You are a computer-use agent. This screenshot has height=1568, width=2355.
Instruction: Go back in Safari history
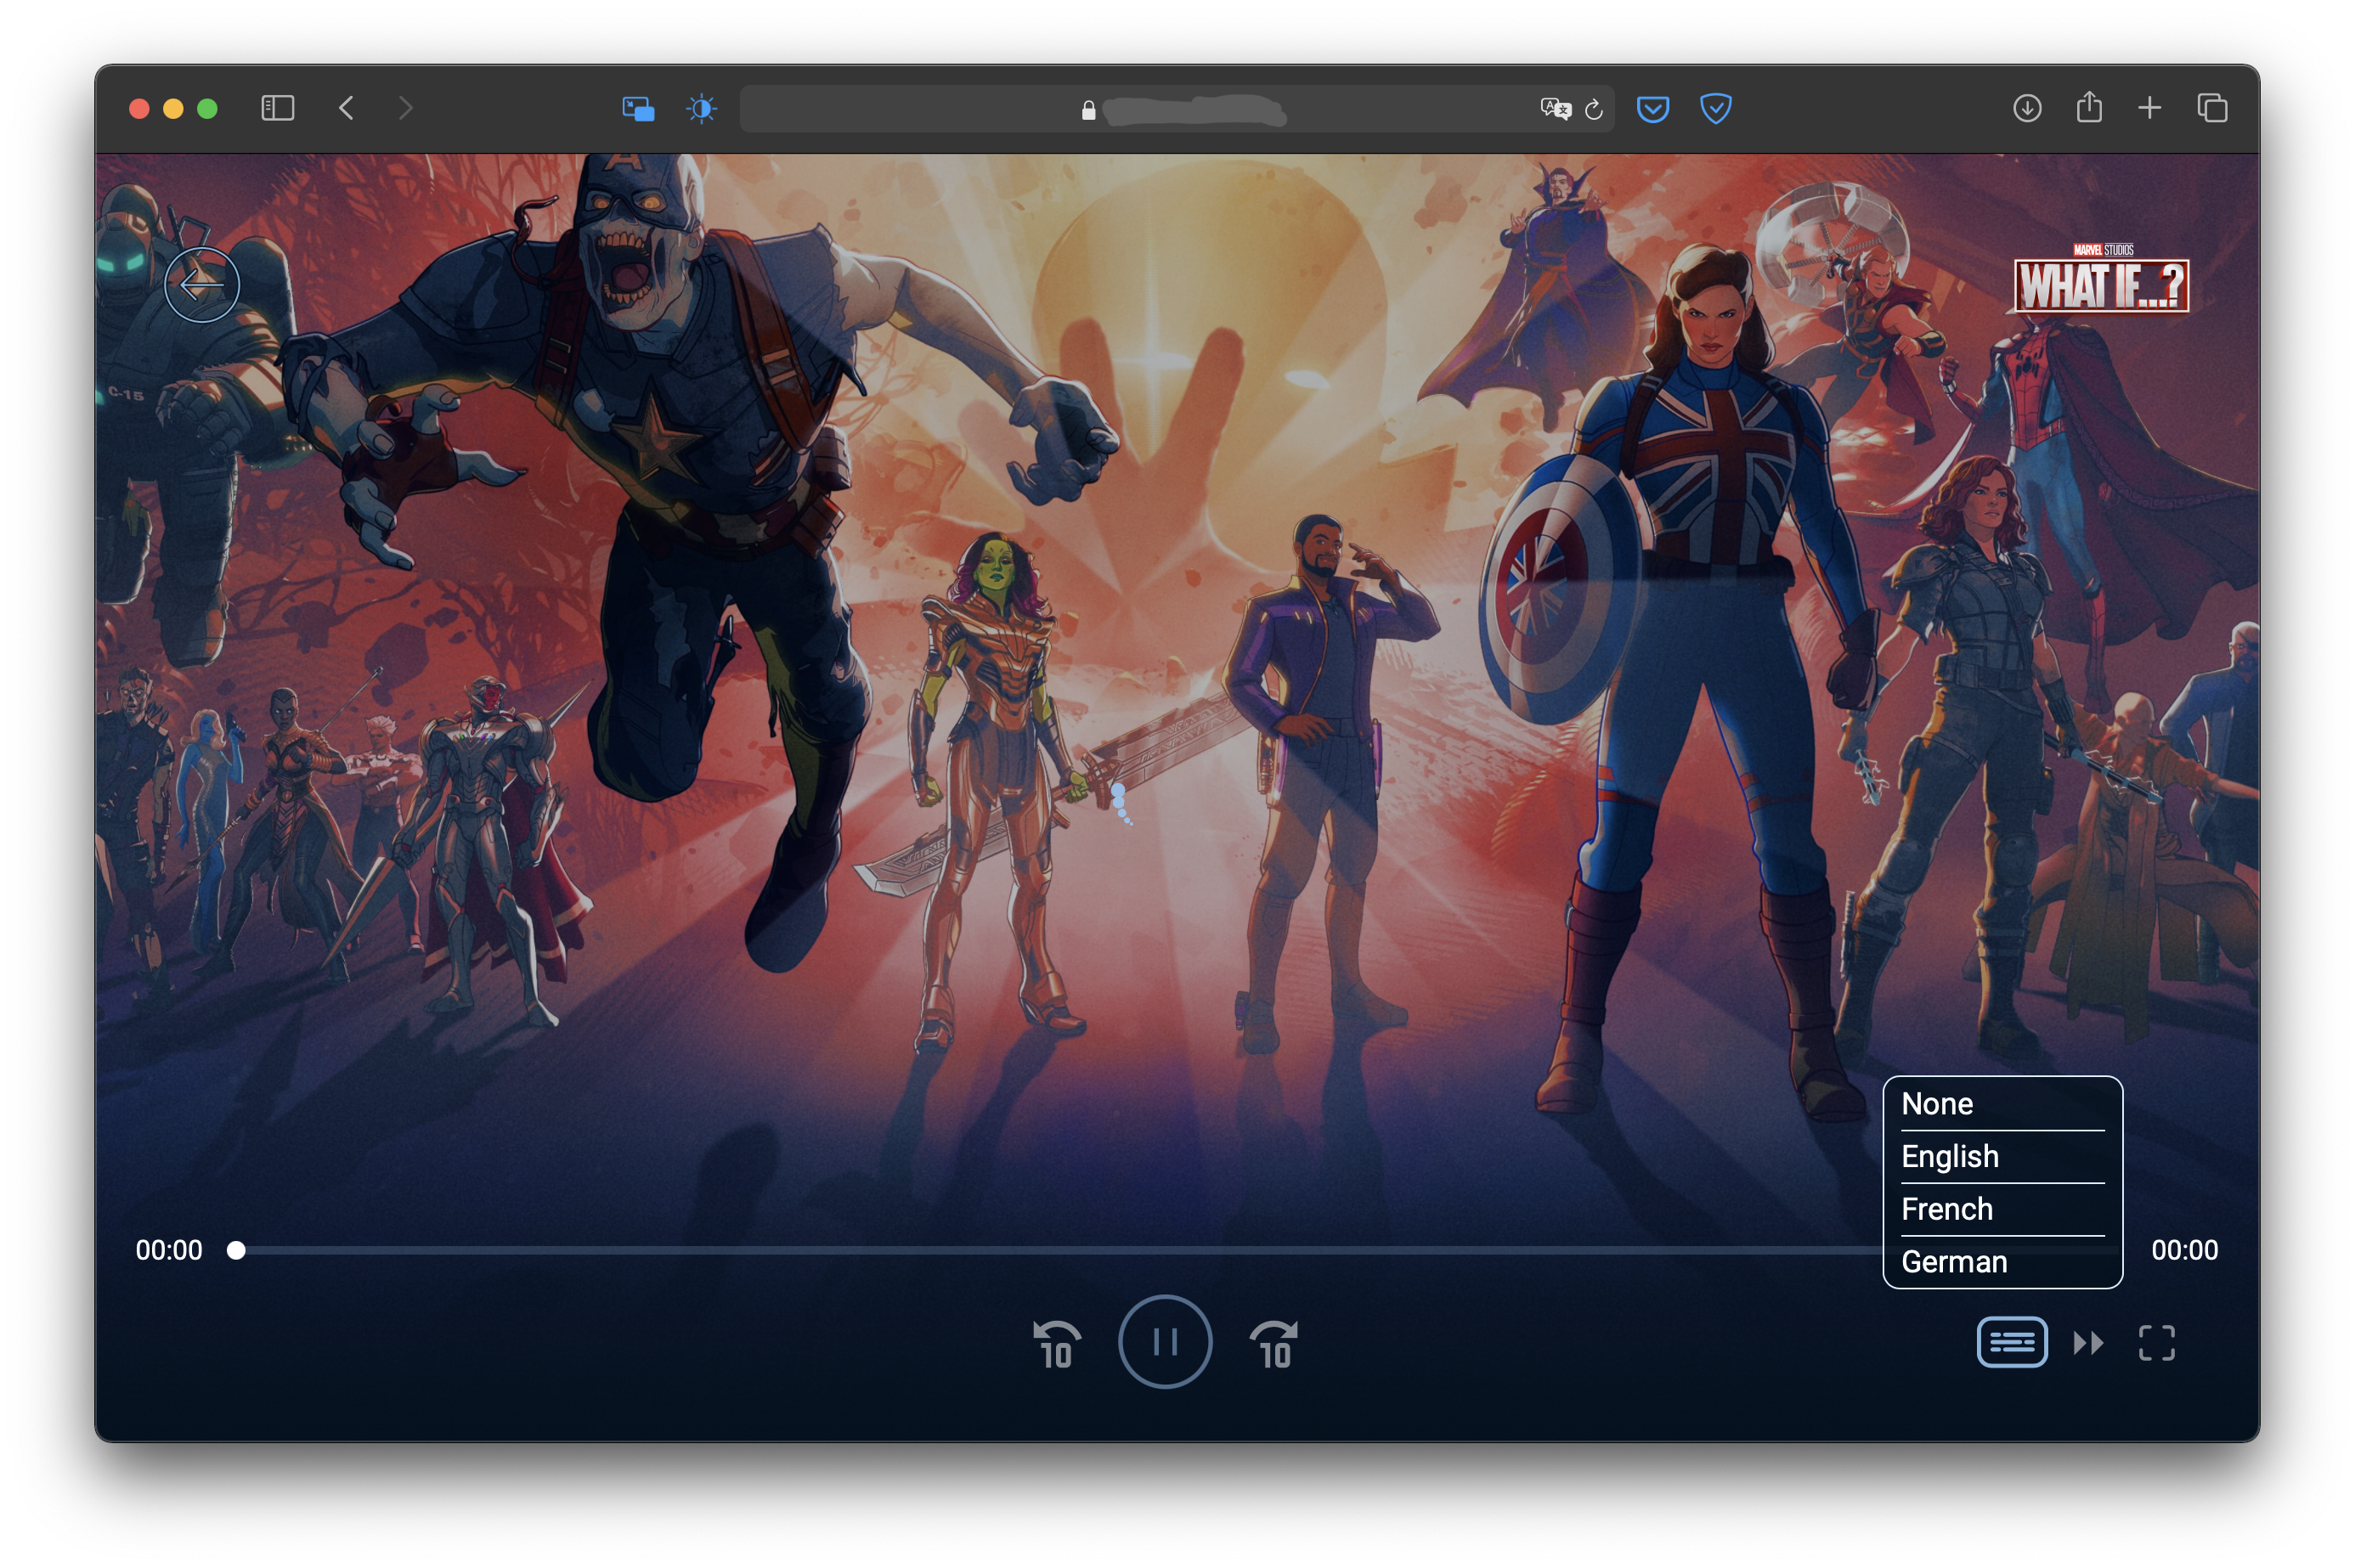[346, 108]
